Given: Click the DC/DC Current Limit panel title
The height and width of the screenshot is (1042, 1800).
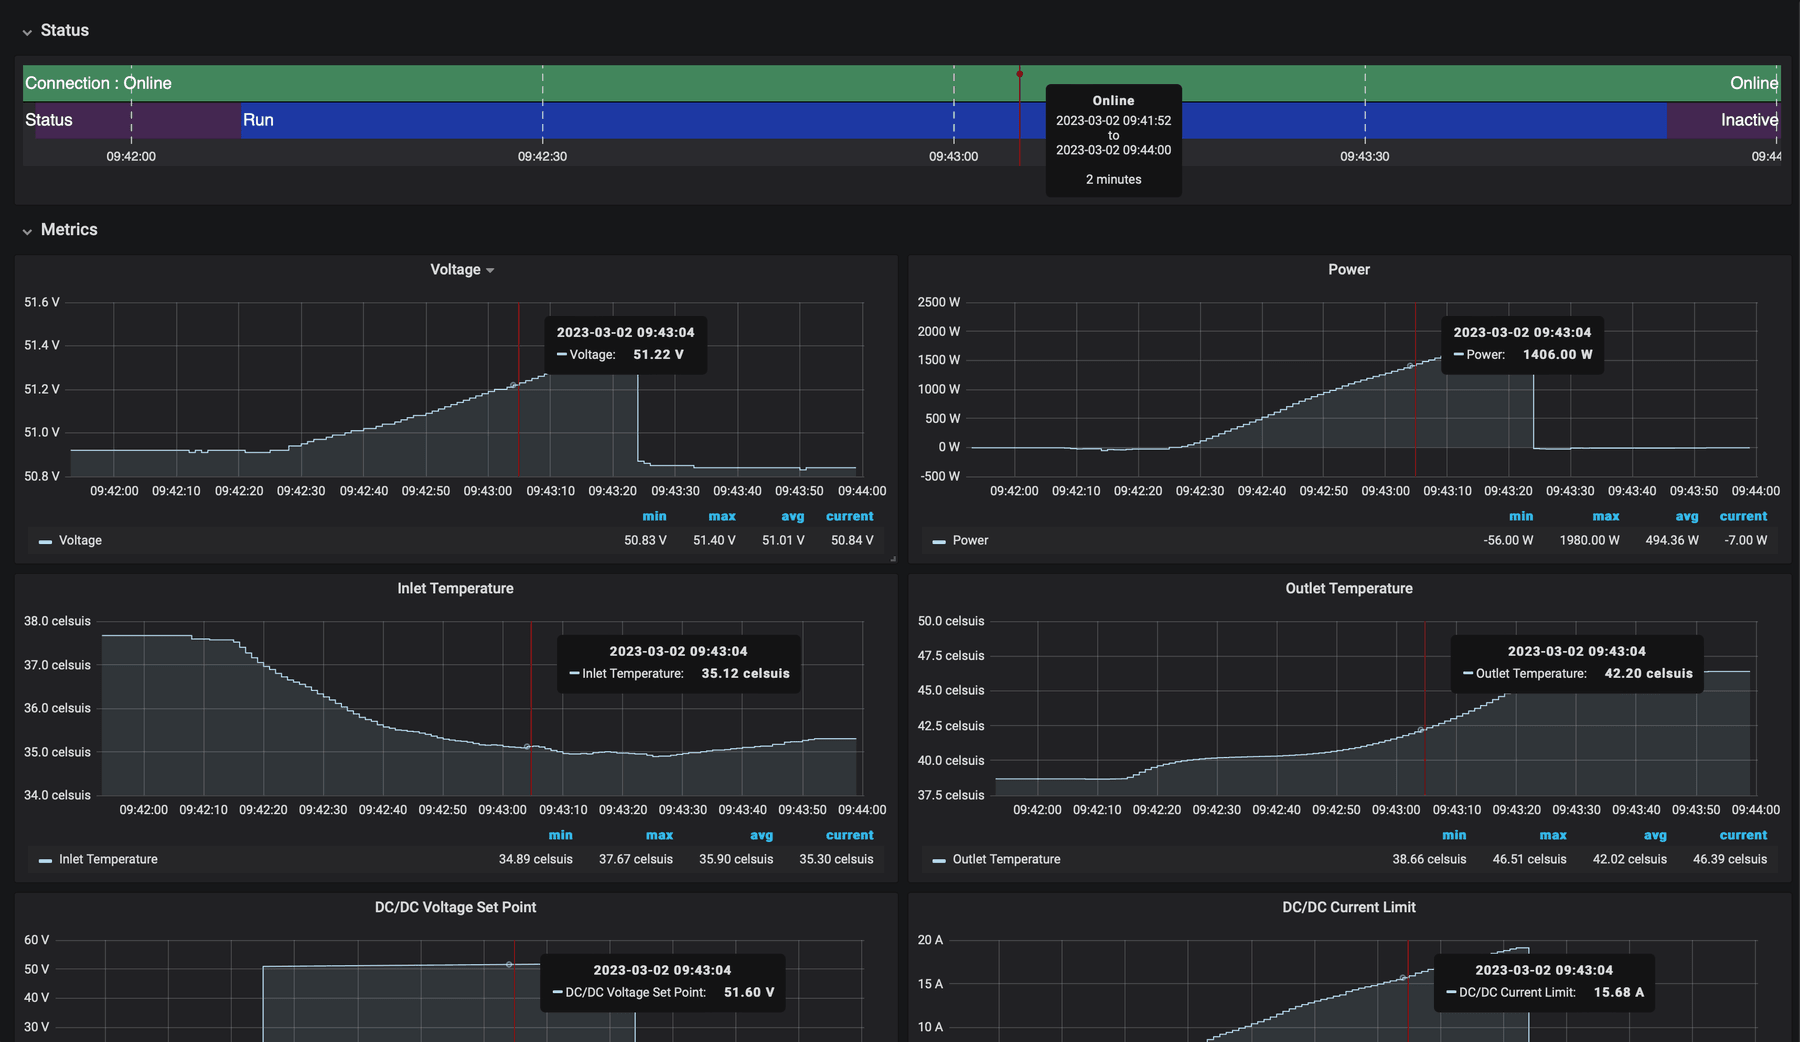Looking at the screenshot, I should (1349, 907).
